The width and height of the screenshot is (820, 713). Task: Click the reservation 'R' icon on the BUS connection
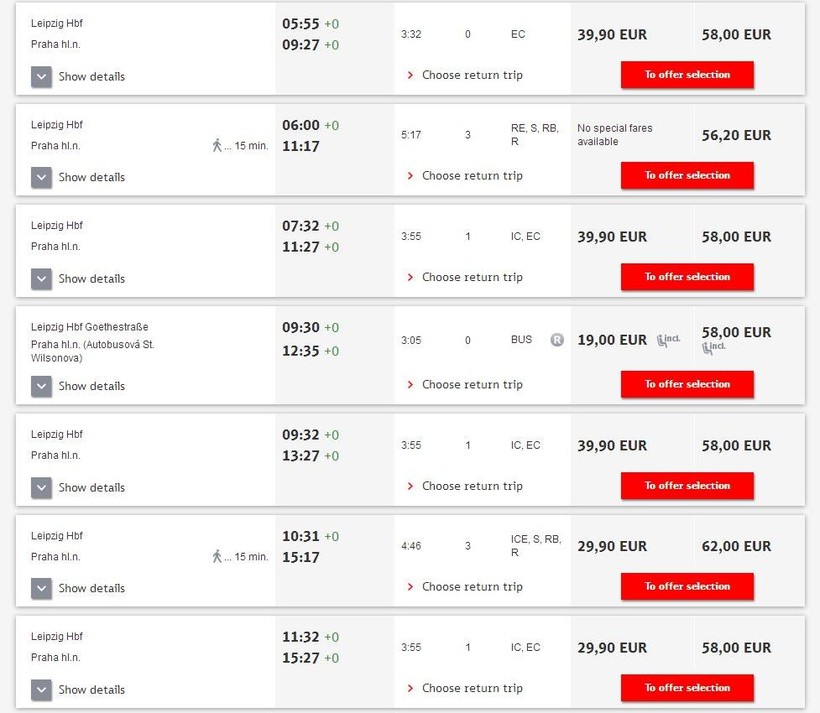click(x=557, y=340)
